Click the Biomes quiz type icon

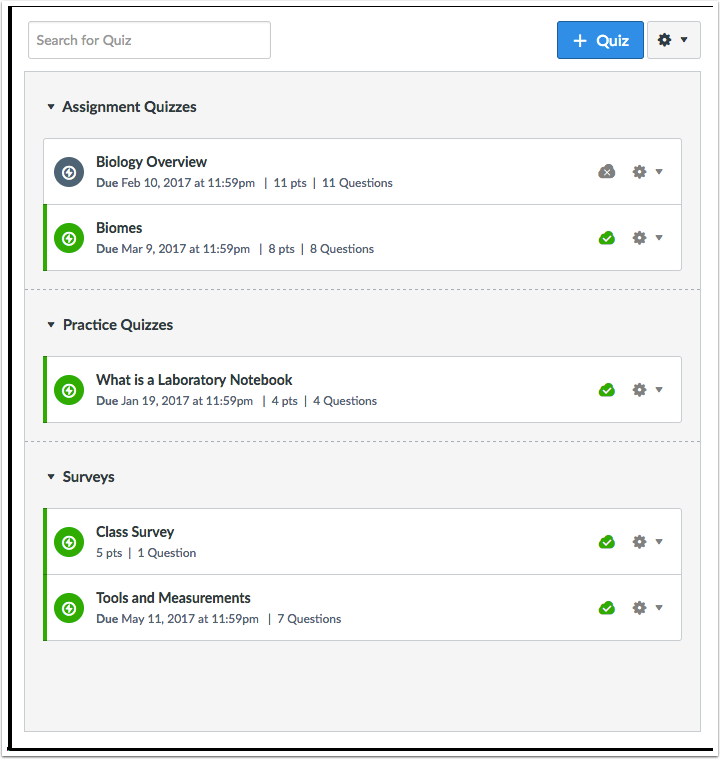click(x=69, y=238)
